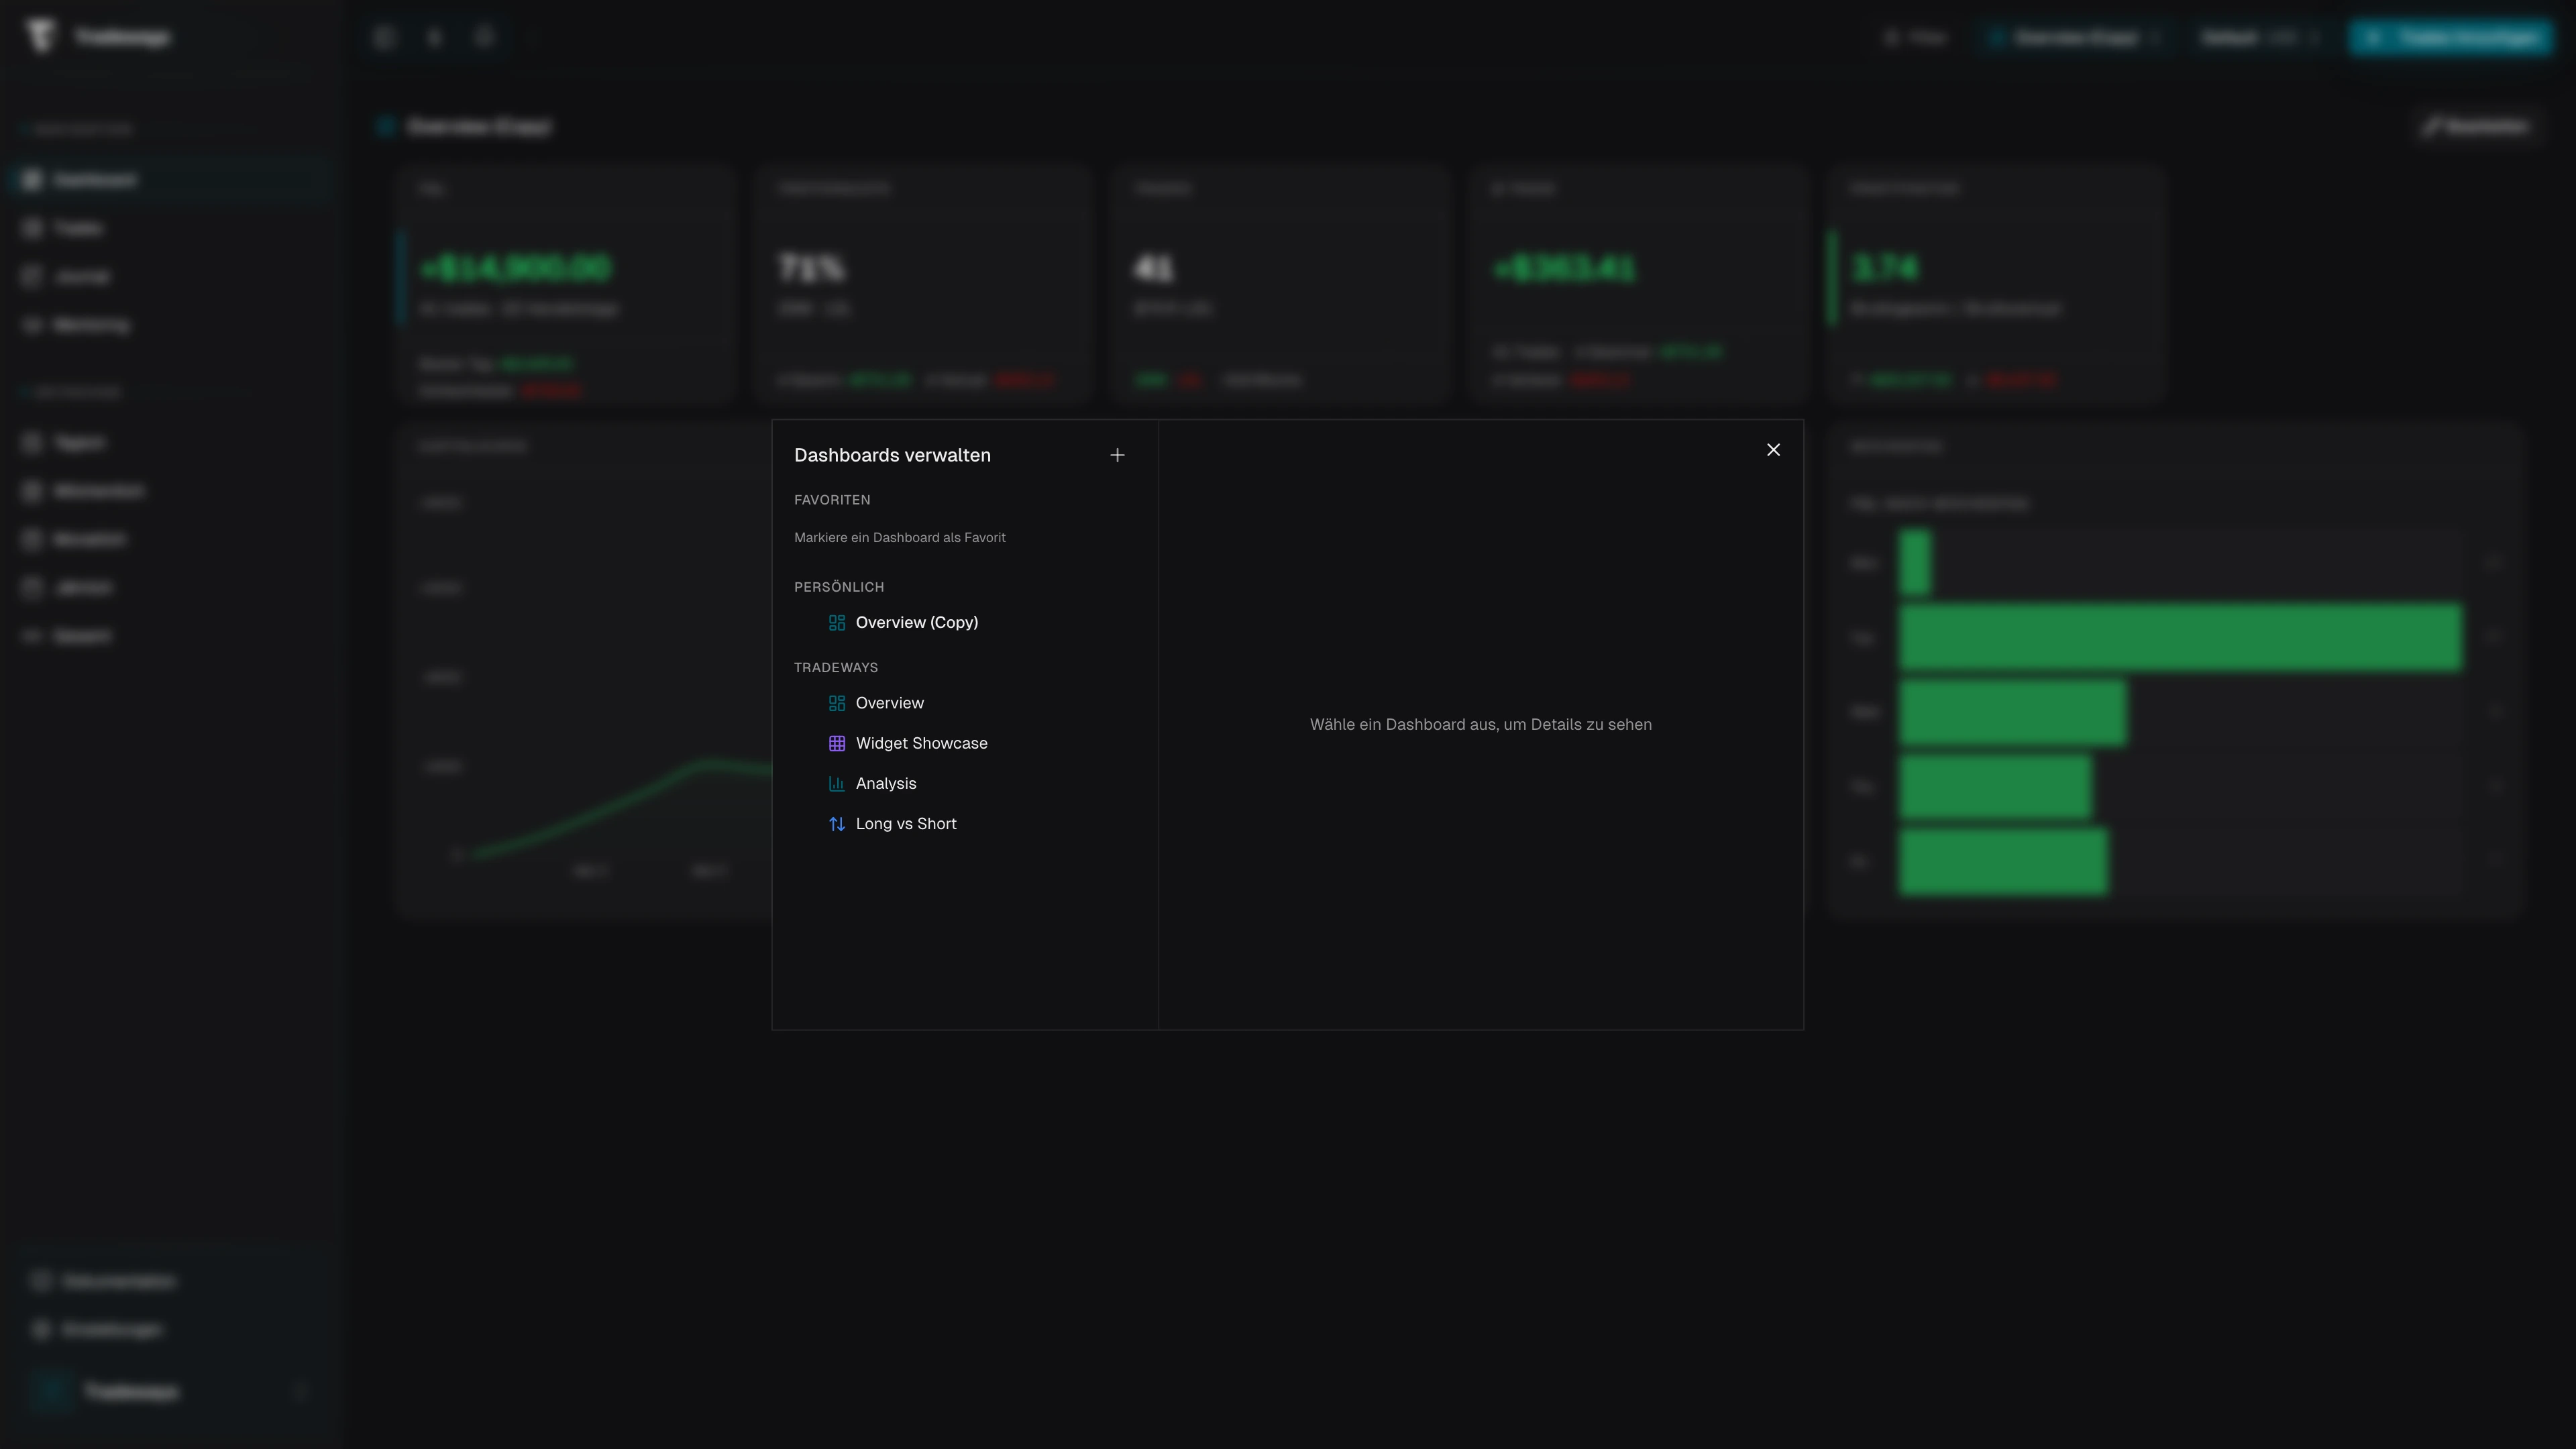Click the blue Trade hinzufügen button top right
This screenshot has width=2576, height=1449.
point(2451,37)
